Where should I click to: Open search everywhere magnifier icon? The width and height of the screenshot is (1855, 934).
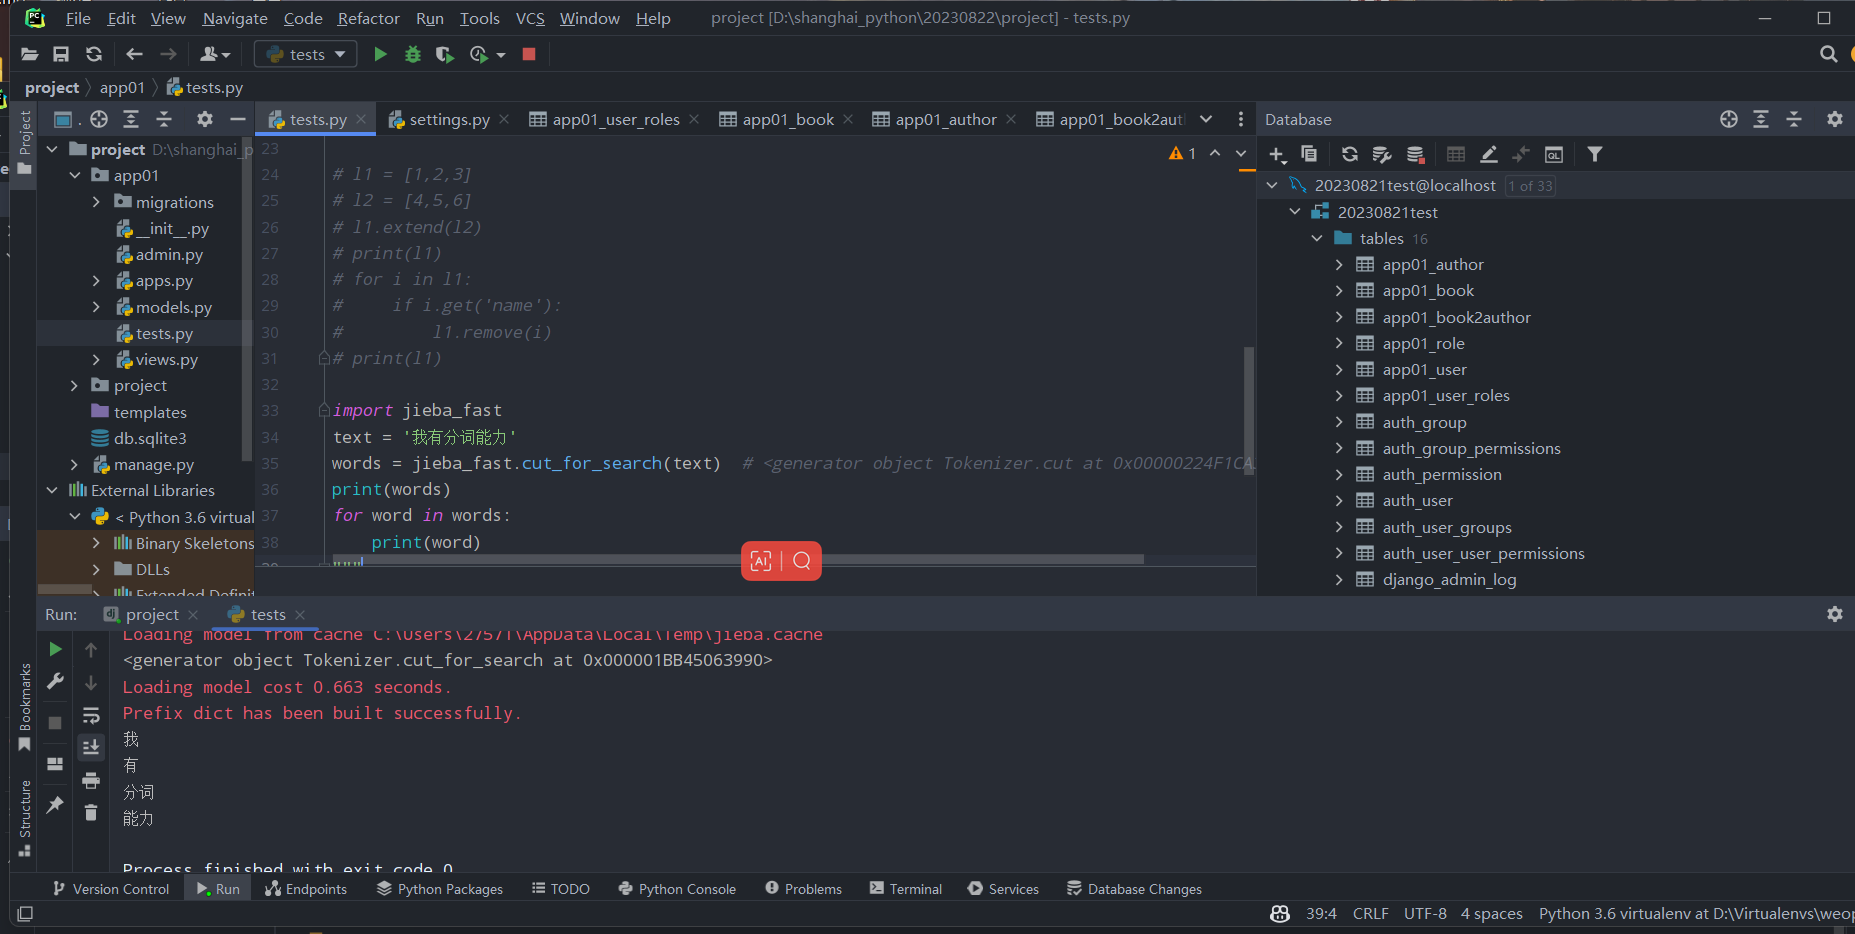[1828, 54]
